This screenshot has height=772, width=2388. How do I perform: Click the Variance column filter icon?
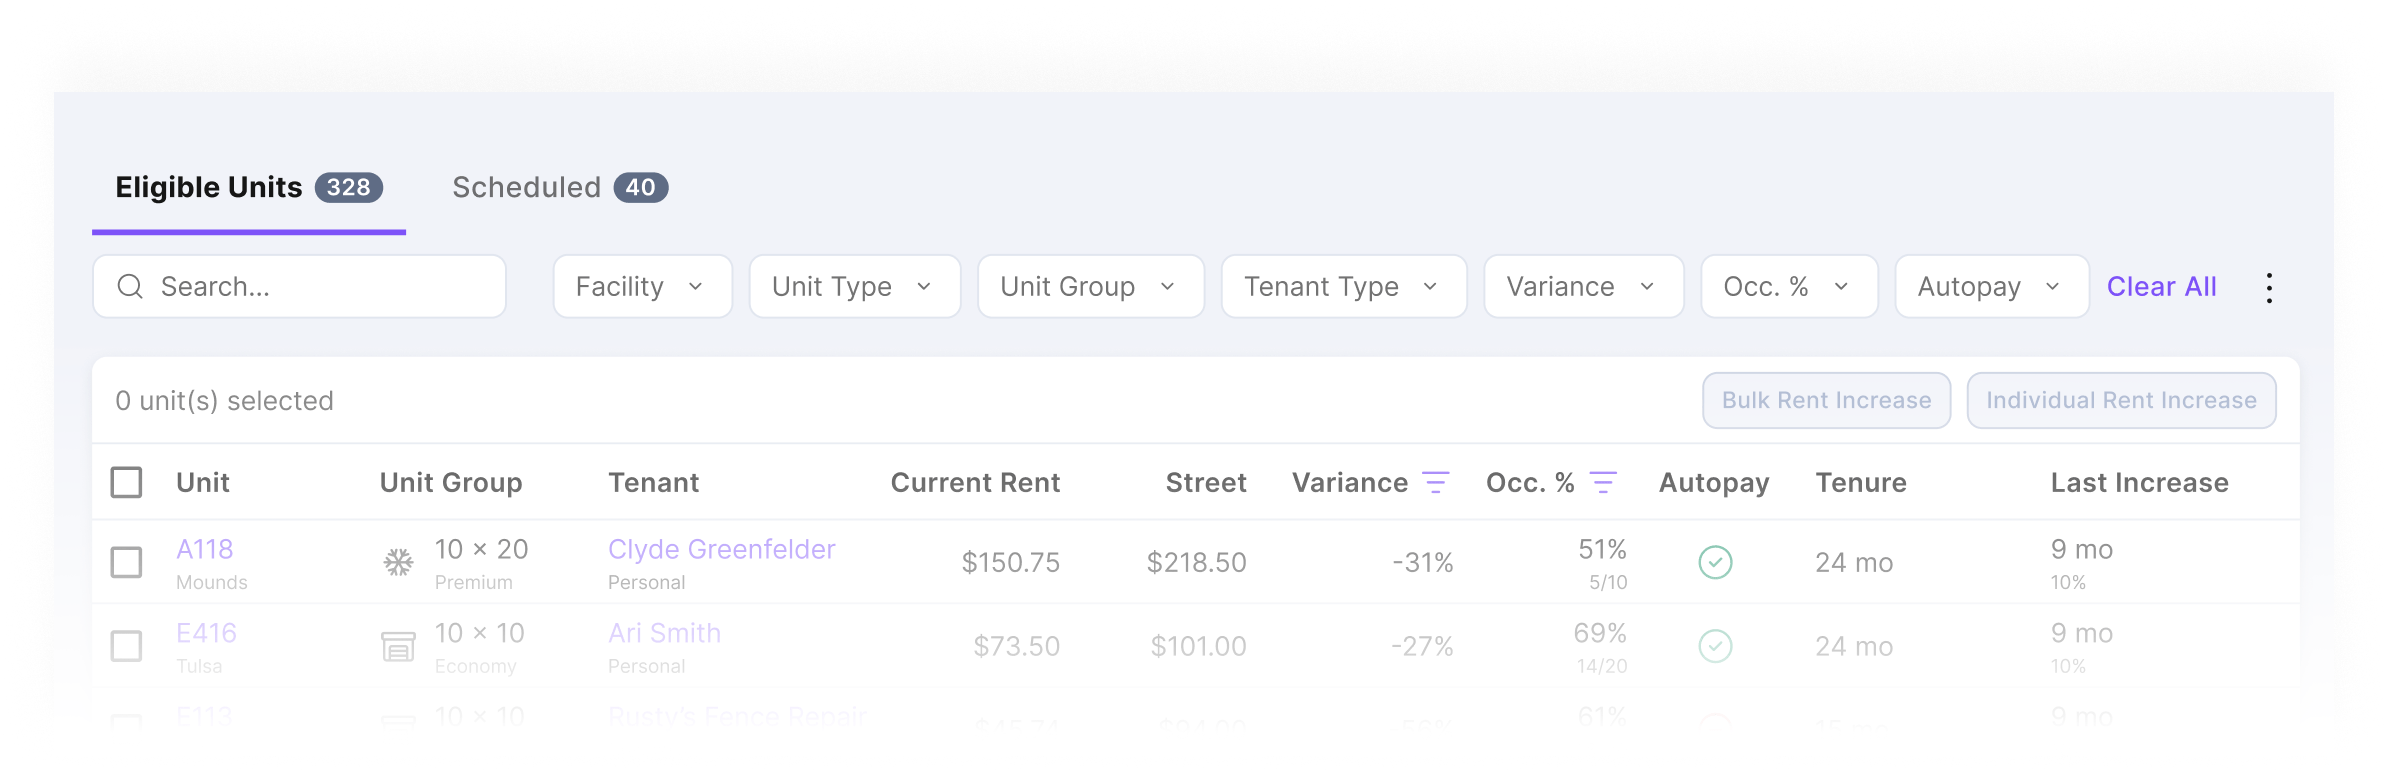(1435, 483)
